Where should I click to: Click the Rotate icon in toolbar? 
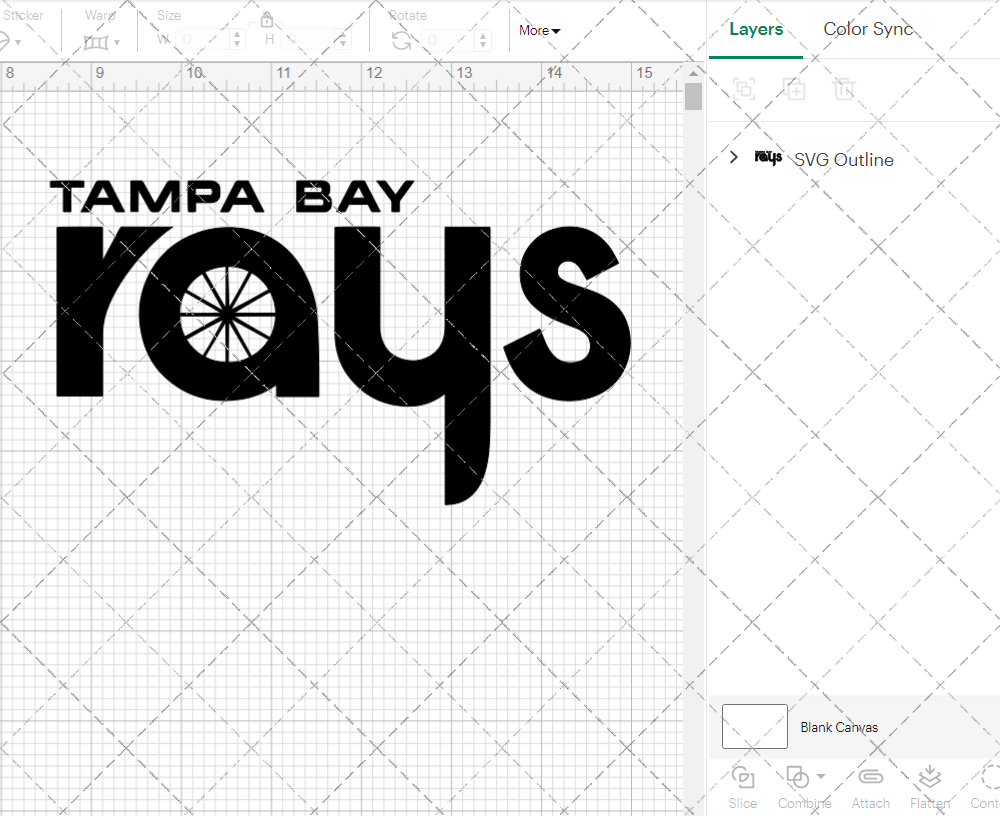401,40
